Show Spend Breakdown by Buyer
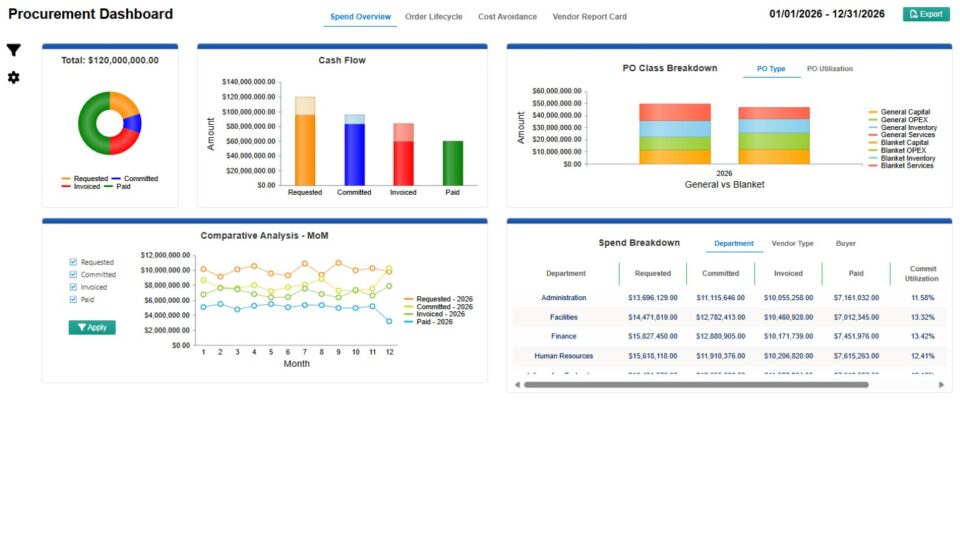 (845, 243)
